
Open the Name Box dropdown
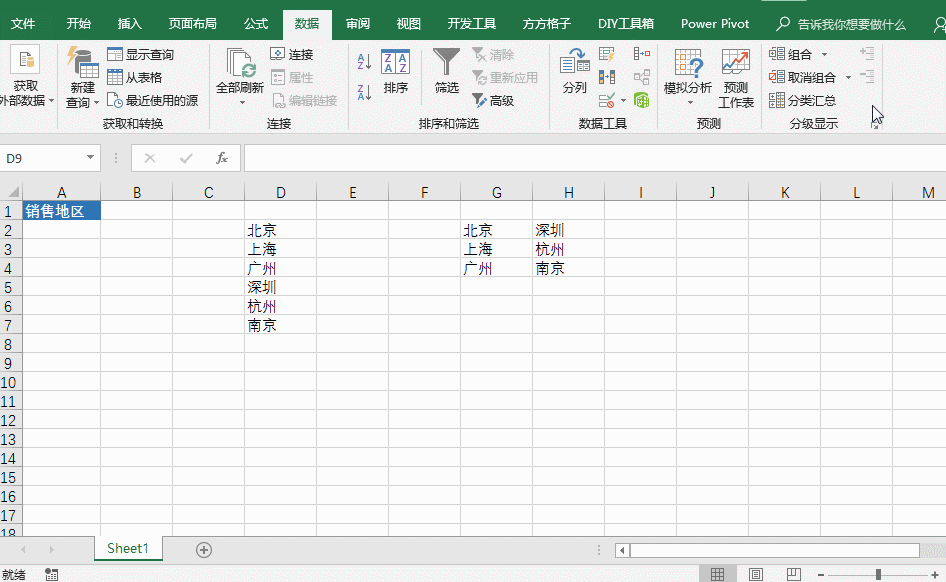coord(90,157)
